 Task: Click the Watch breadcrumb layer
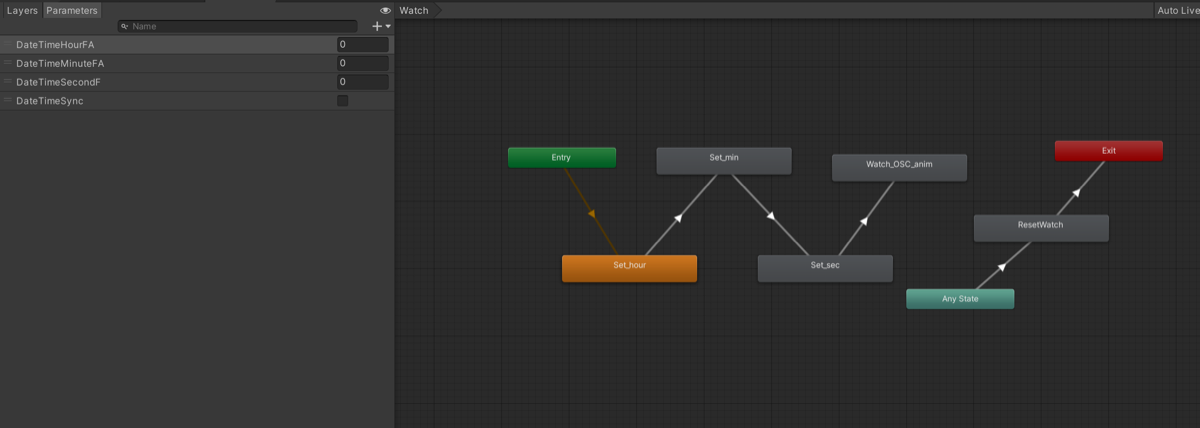click(x=416, y=10)
